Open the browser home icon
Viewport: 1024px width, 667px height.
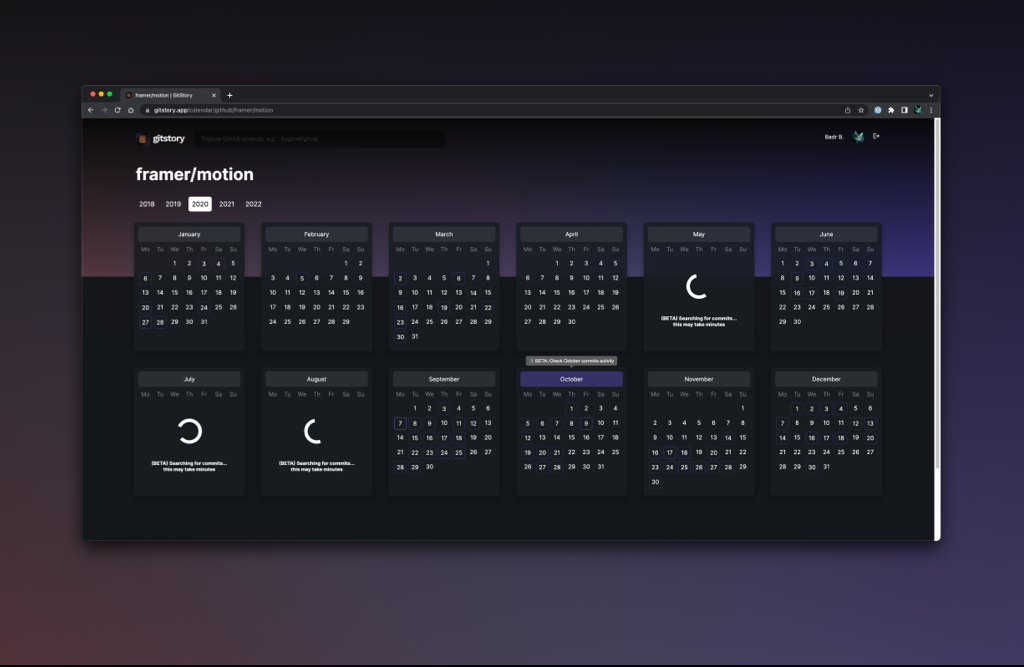click(131, 110)
